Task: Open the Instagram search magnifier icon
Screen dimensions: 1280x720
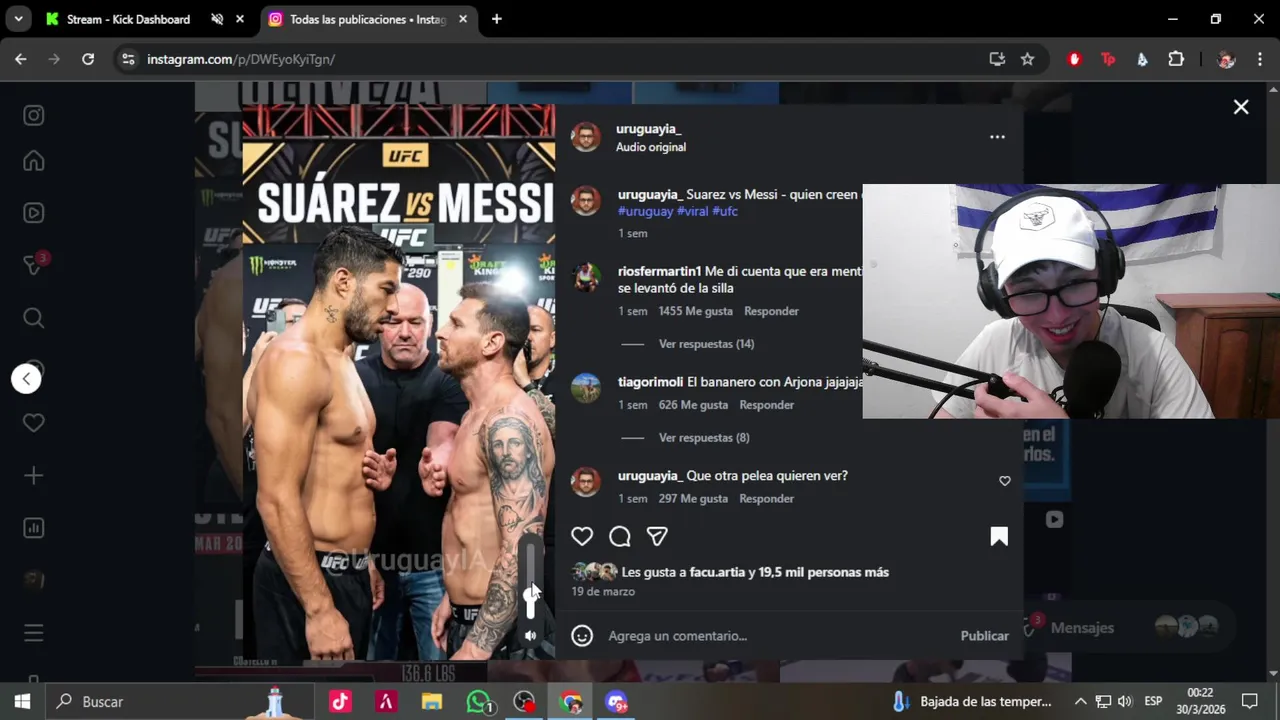Action: (34, 318)
